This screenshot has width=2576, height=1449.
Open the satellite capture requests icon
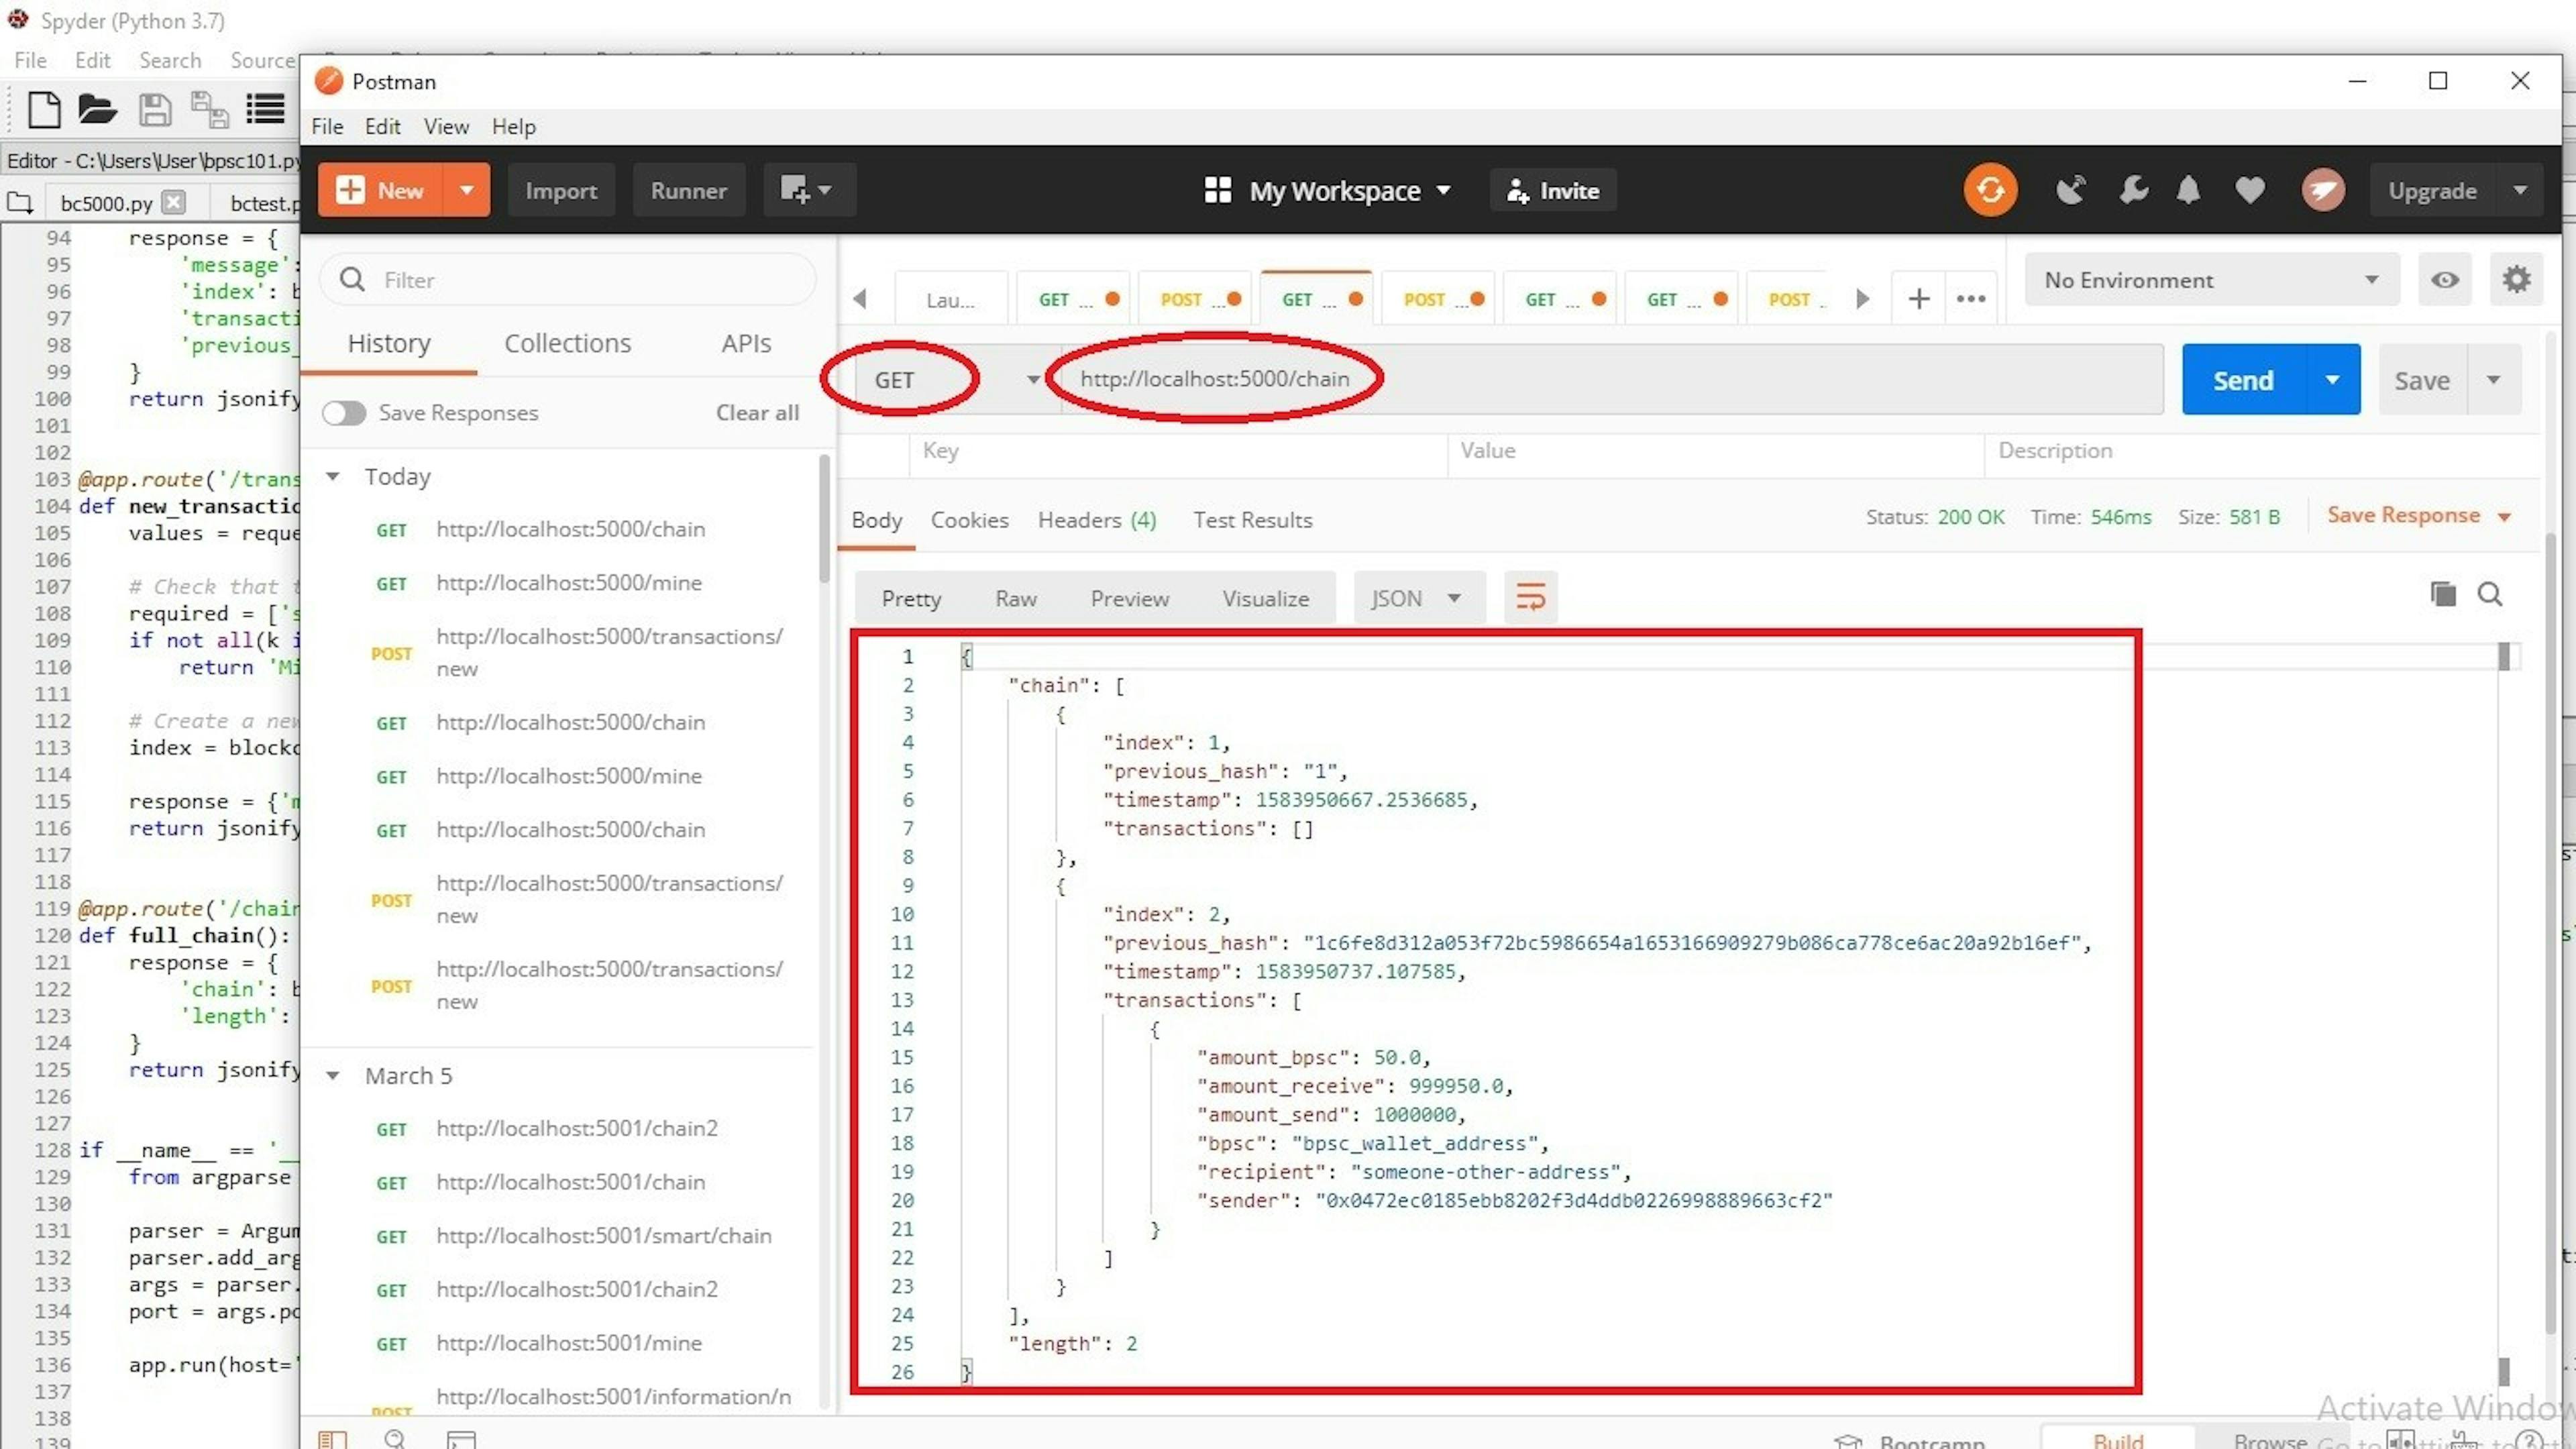tap(2071, 190)
